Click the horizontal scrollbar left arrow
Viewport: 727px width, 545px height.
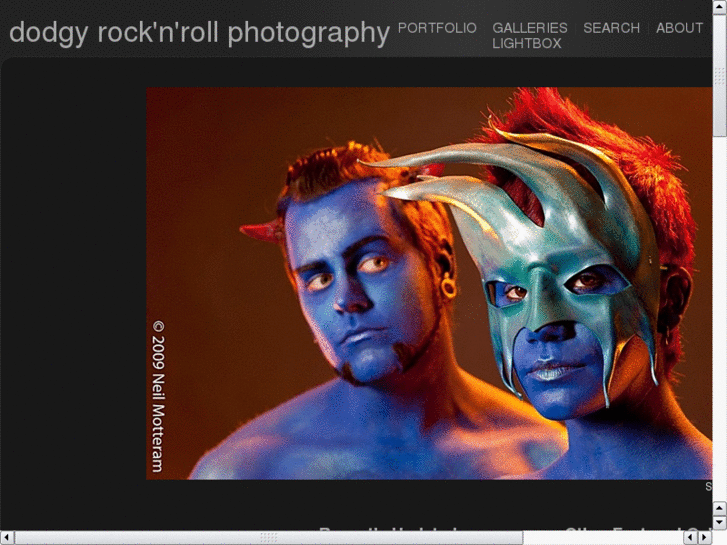(6, 538)
